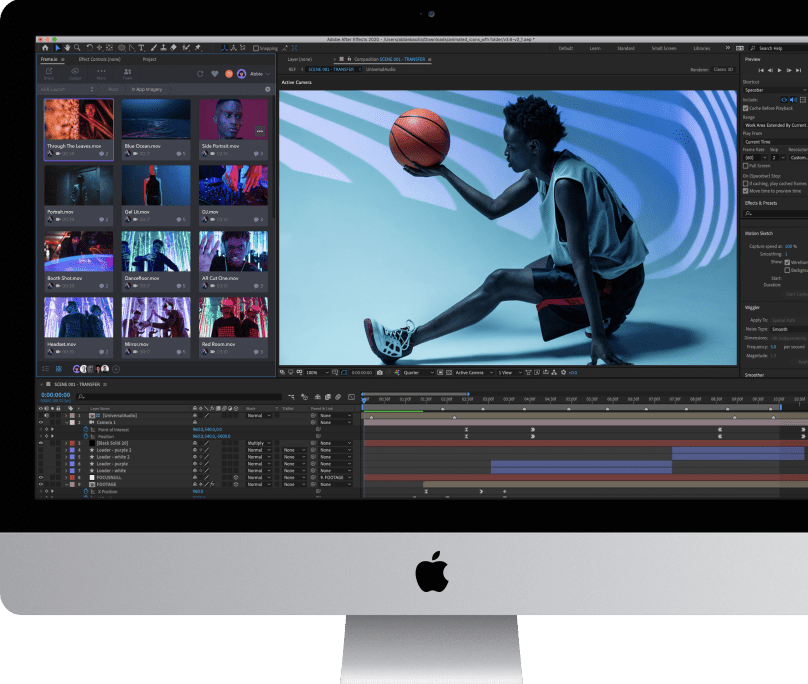Screen dimensions: 808x684
Task: Click the Frame.io Team icon
Action: [x=127, y=74]
